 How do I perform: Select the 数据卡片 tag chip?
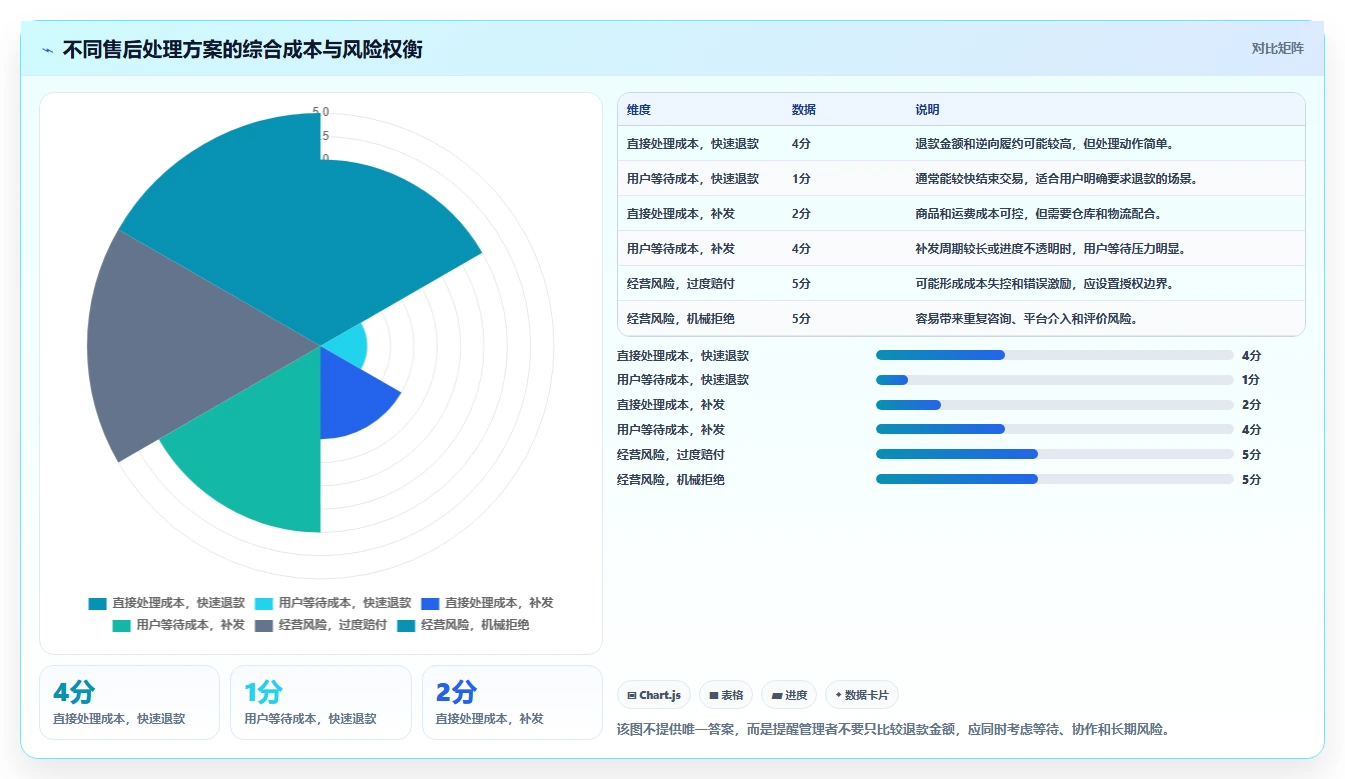(862, 695)
